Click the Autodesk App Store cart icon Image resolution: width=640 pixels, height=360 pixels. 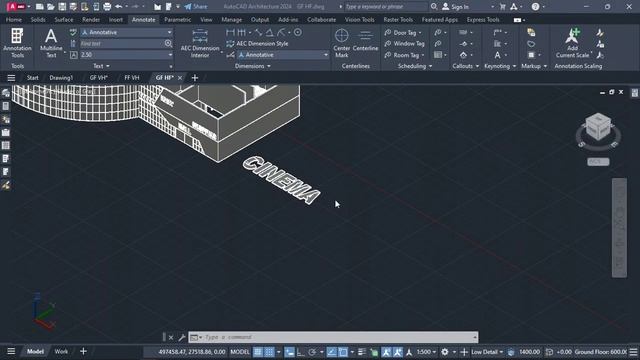(x=502, y=7)
